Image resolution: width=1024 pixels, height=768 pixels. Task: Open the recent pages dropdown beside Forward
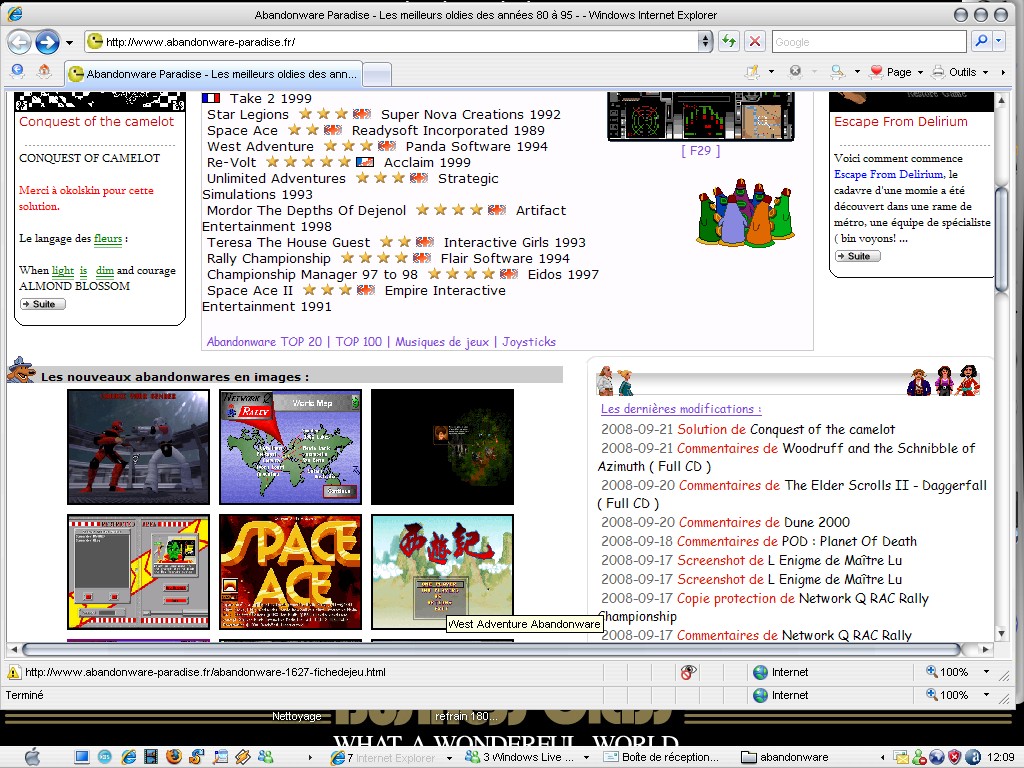pos(69,43)
